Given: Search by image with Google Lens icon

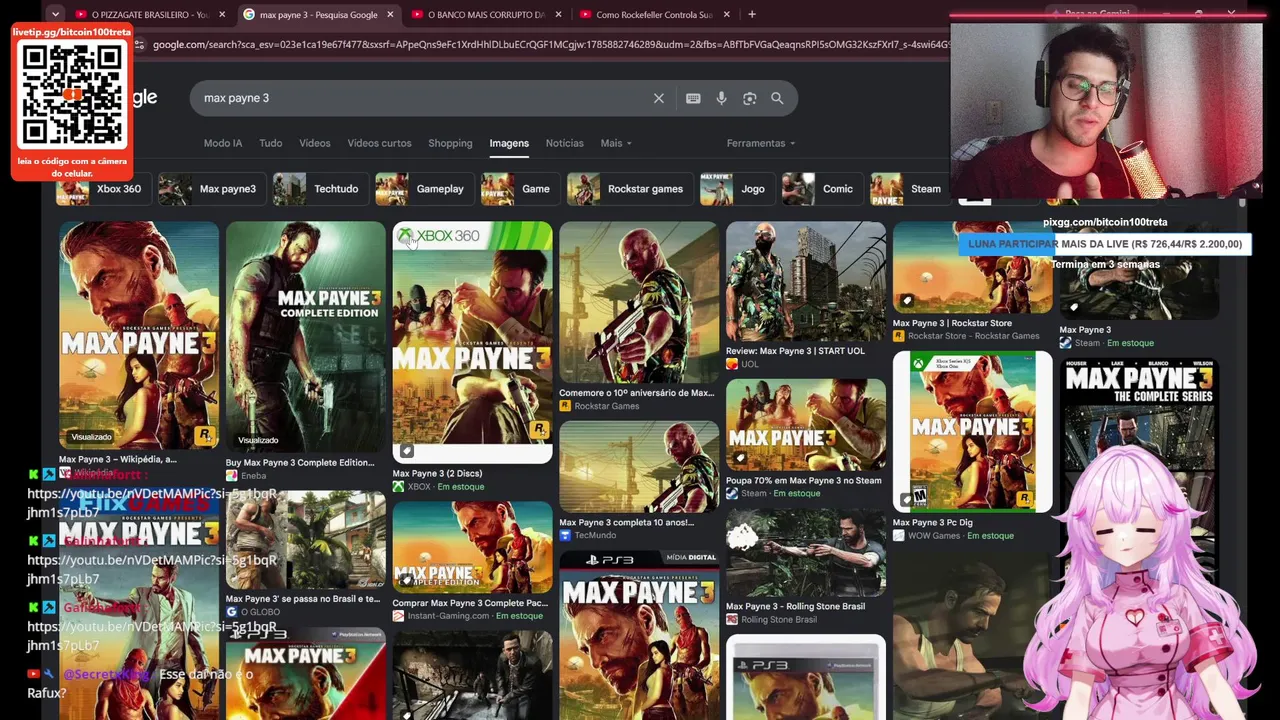Looking at the screenshot, I should tap(749, 98).
